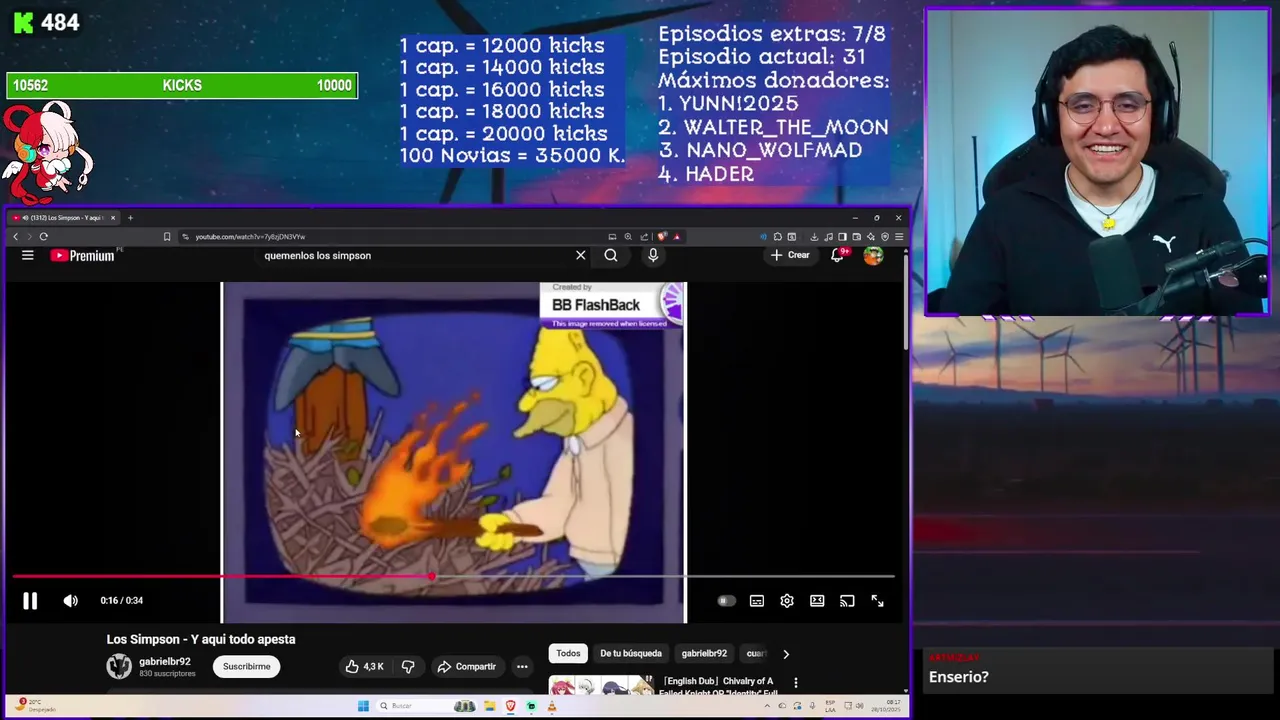The image size is (1280, 720).
Task: Open Brave browser from the taskbar
Action: click(x=511, y=706)
